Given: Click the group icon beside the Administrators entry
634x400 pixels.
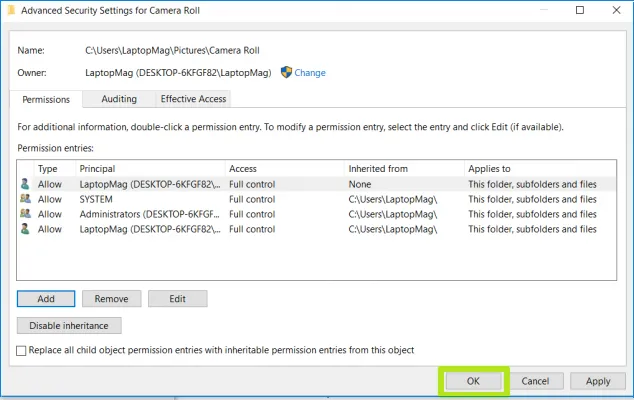Looking at the screenshot, I should (x=25, y=214).
